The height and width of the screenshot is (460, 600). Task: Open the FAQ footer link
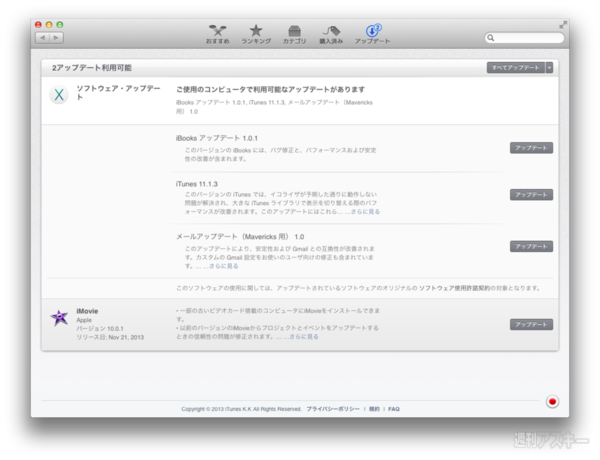pos(394,409)
